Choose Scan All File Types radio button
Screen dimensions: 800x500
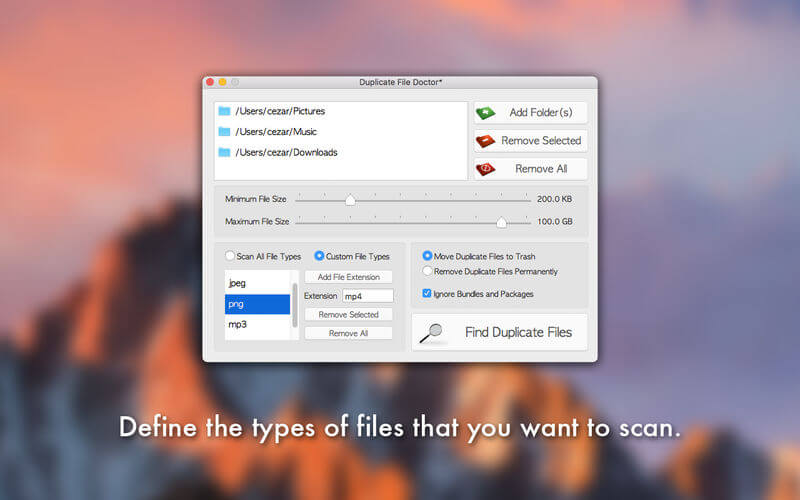coord(230,256)
